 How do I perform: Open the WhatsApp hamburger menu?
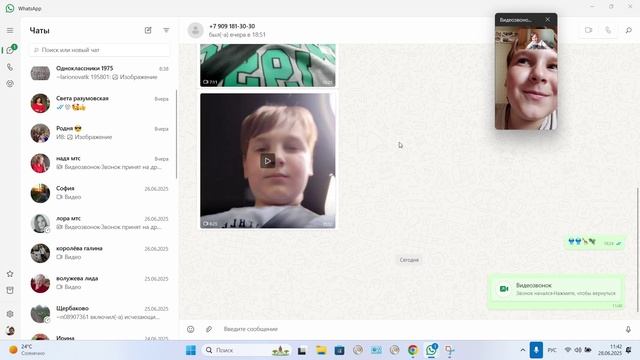pyautogui.click(x=10, y=31)
